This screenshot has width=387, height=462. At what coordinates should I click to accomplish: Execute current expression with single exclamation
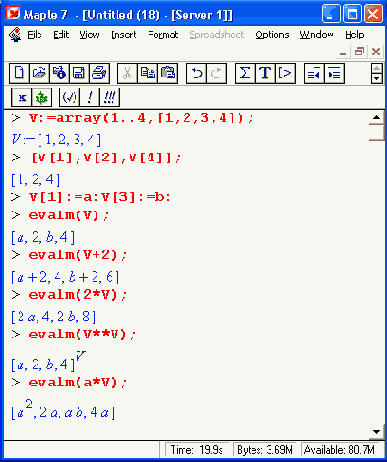[x=89, y=97]
